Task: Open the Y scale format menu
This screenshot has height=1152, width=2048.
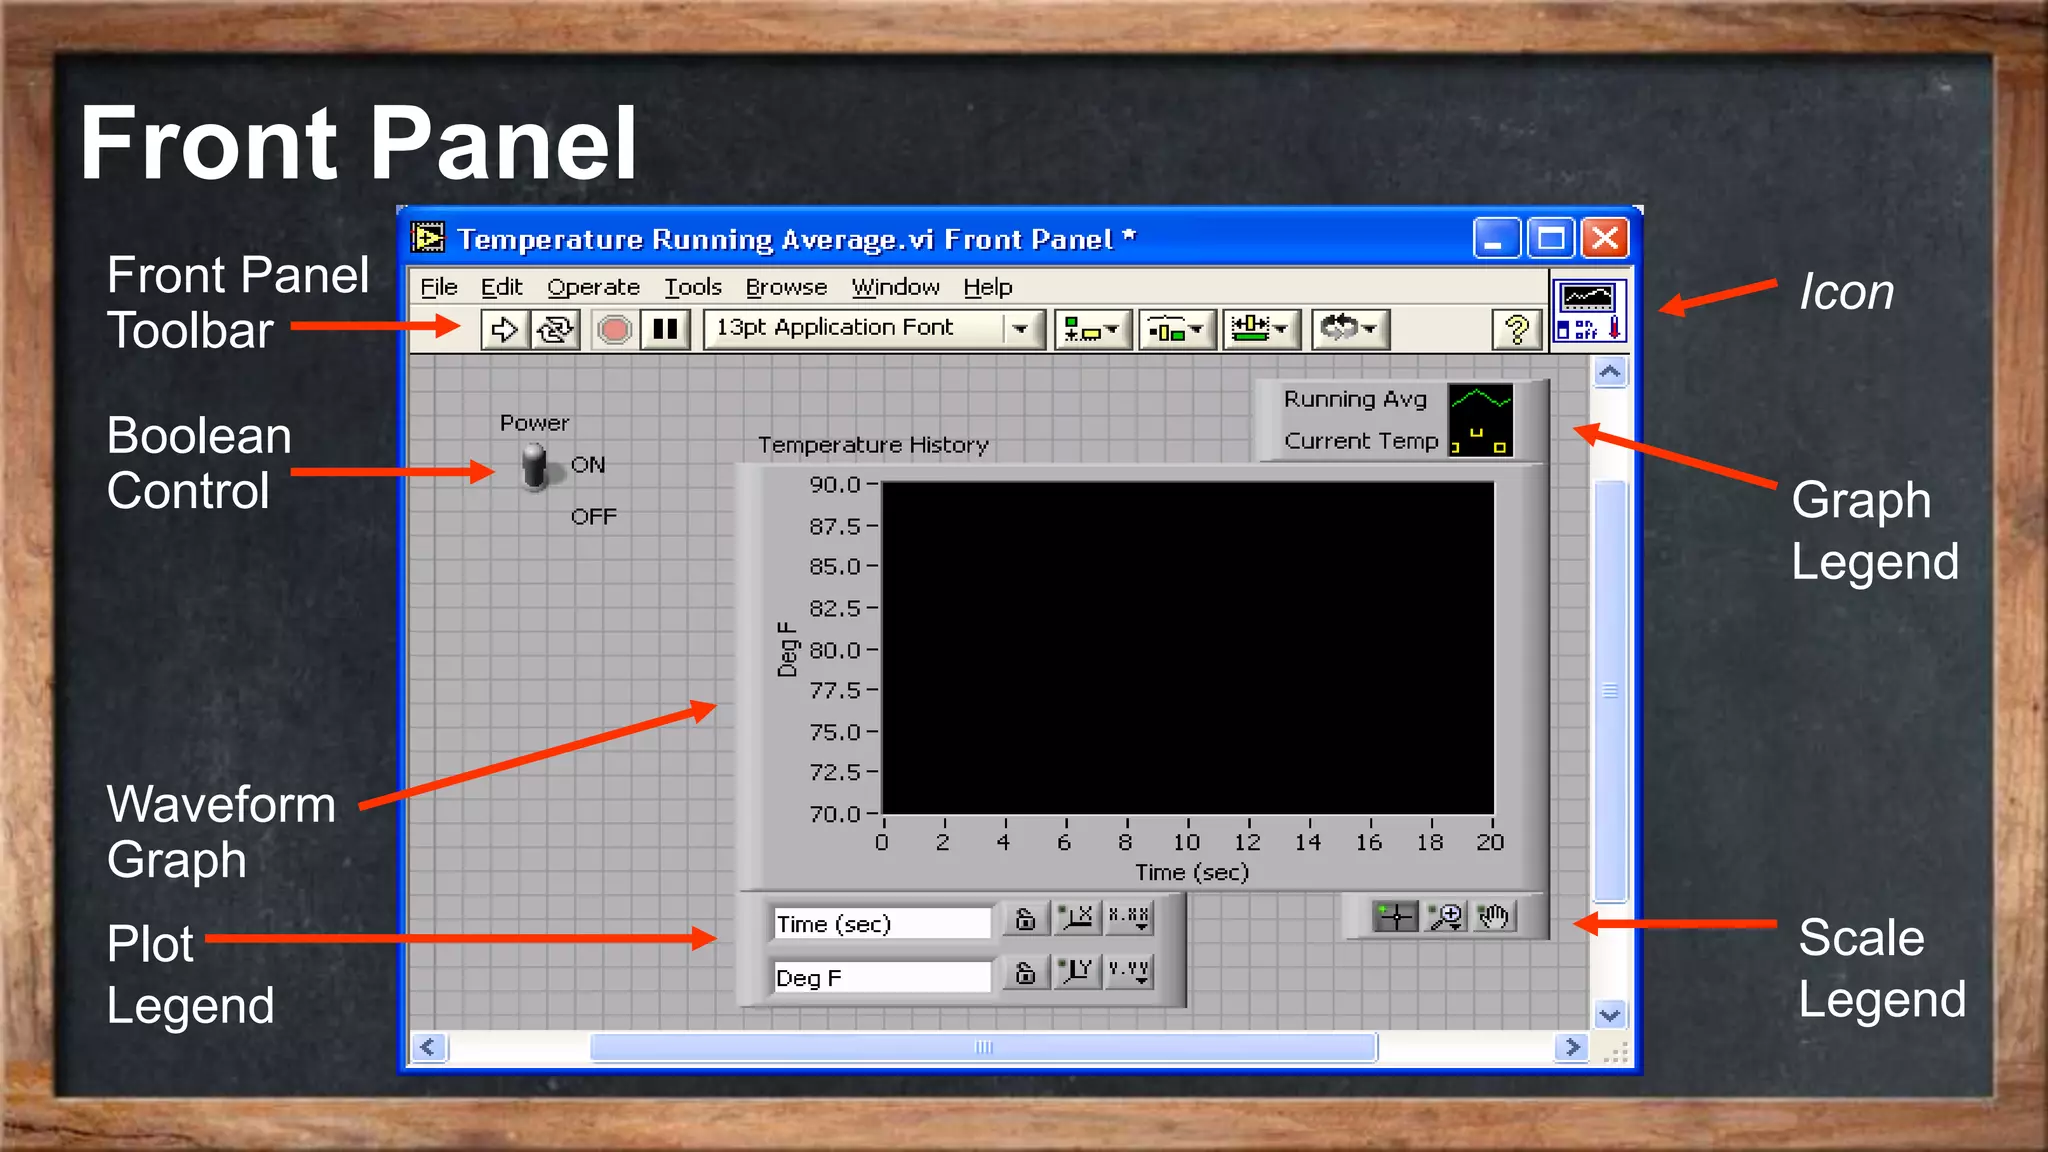Action: pyautogui.click(x=1128, y=971)
